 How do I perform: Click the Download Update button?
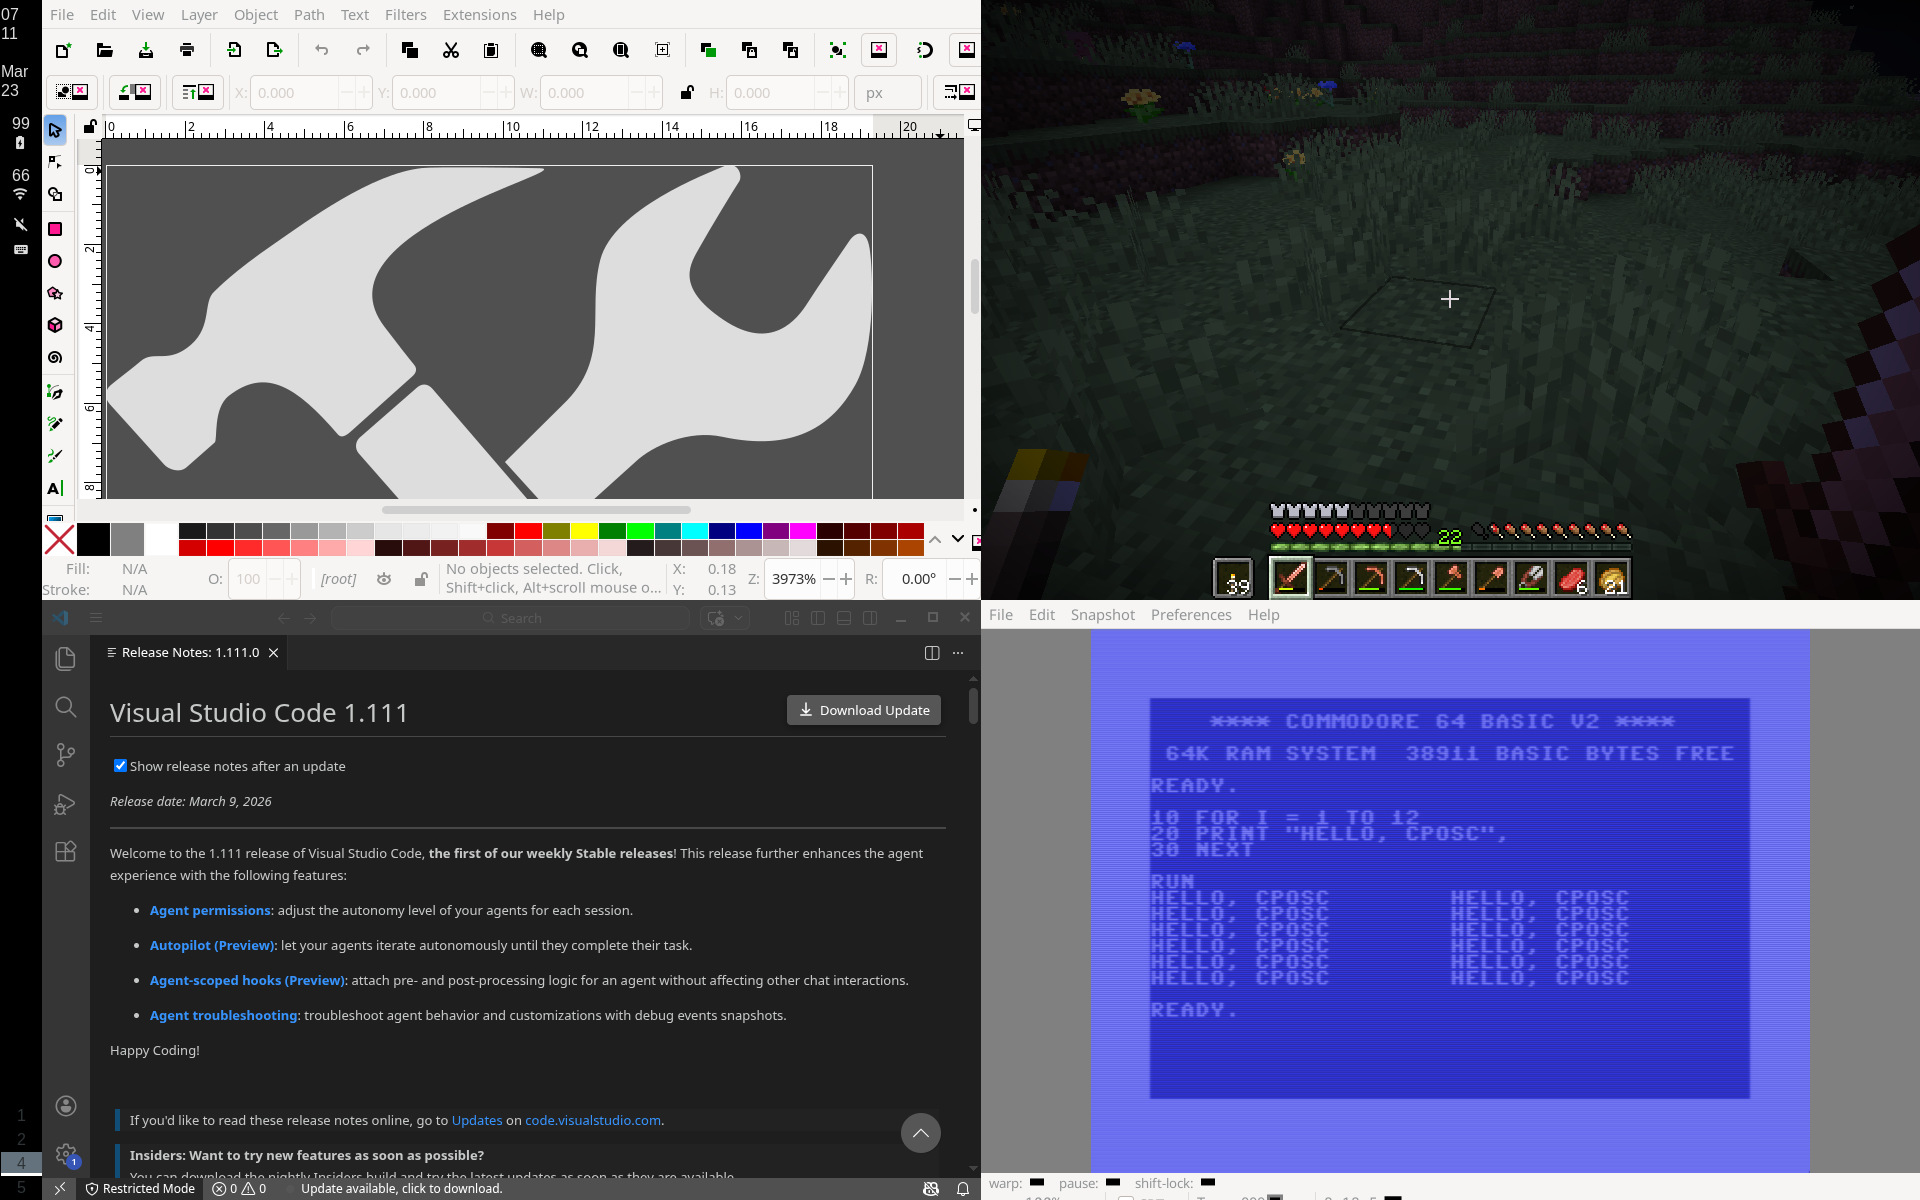[864, 710]
